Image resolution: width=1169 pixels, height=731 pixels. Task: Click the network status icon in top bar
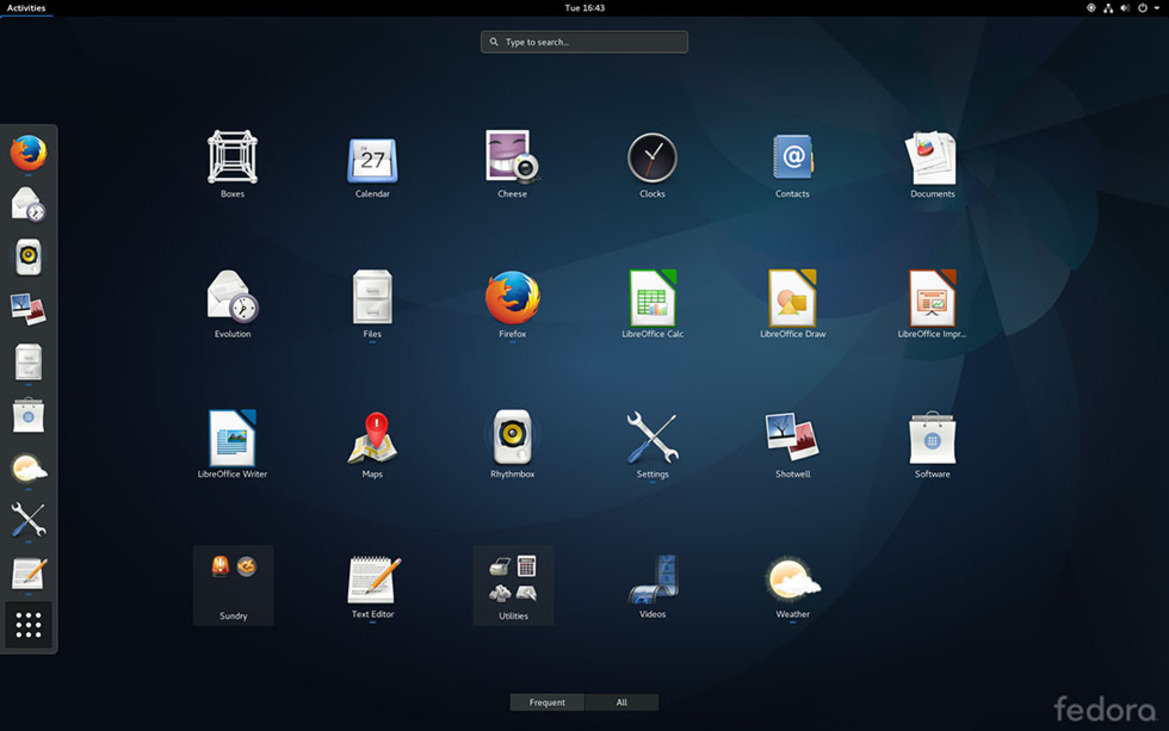tap(1108, 7)
